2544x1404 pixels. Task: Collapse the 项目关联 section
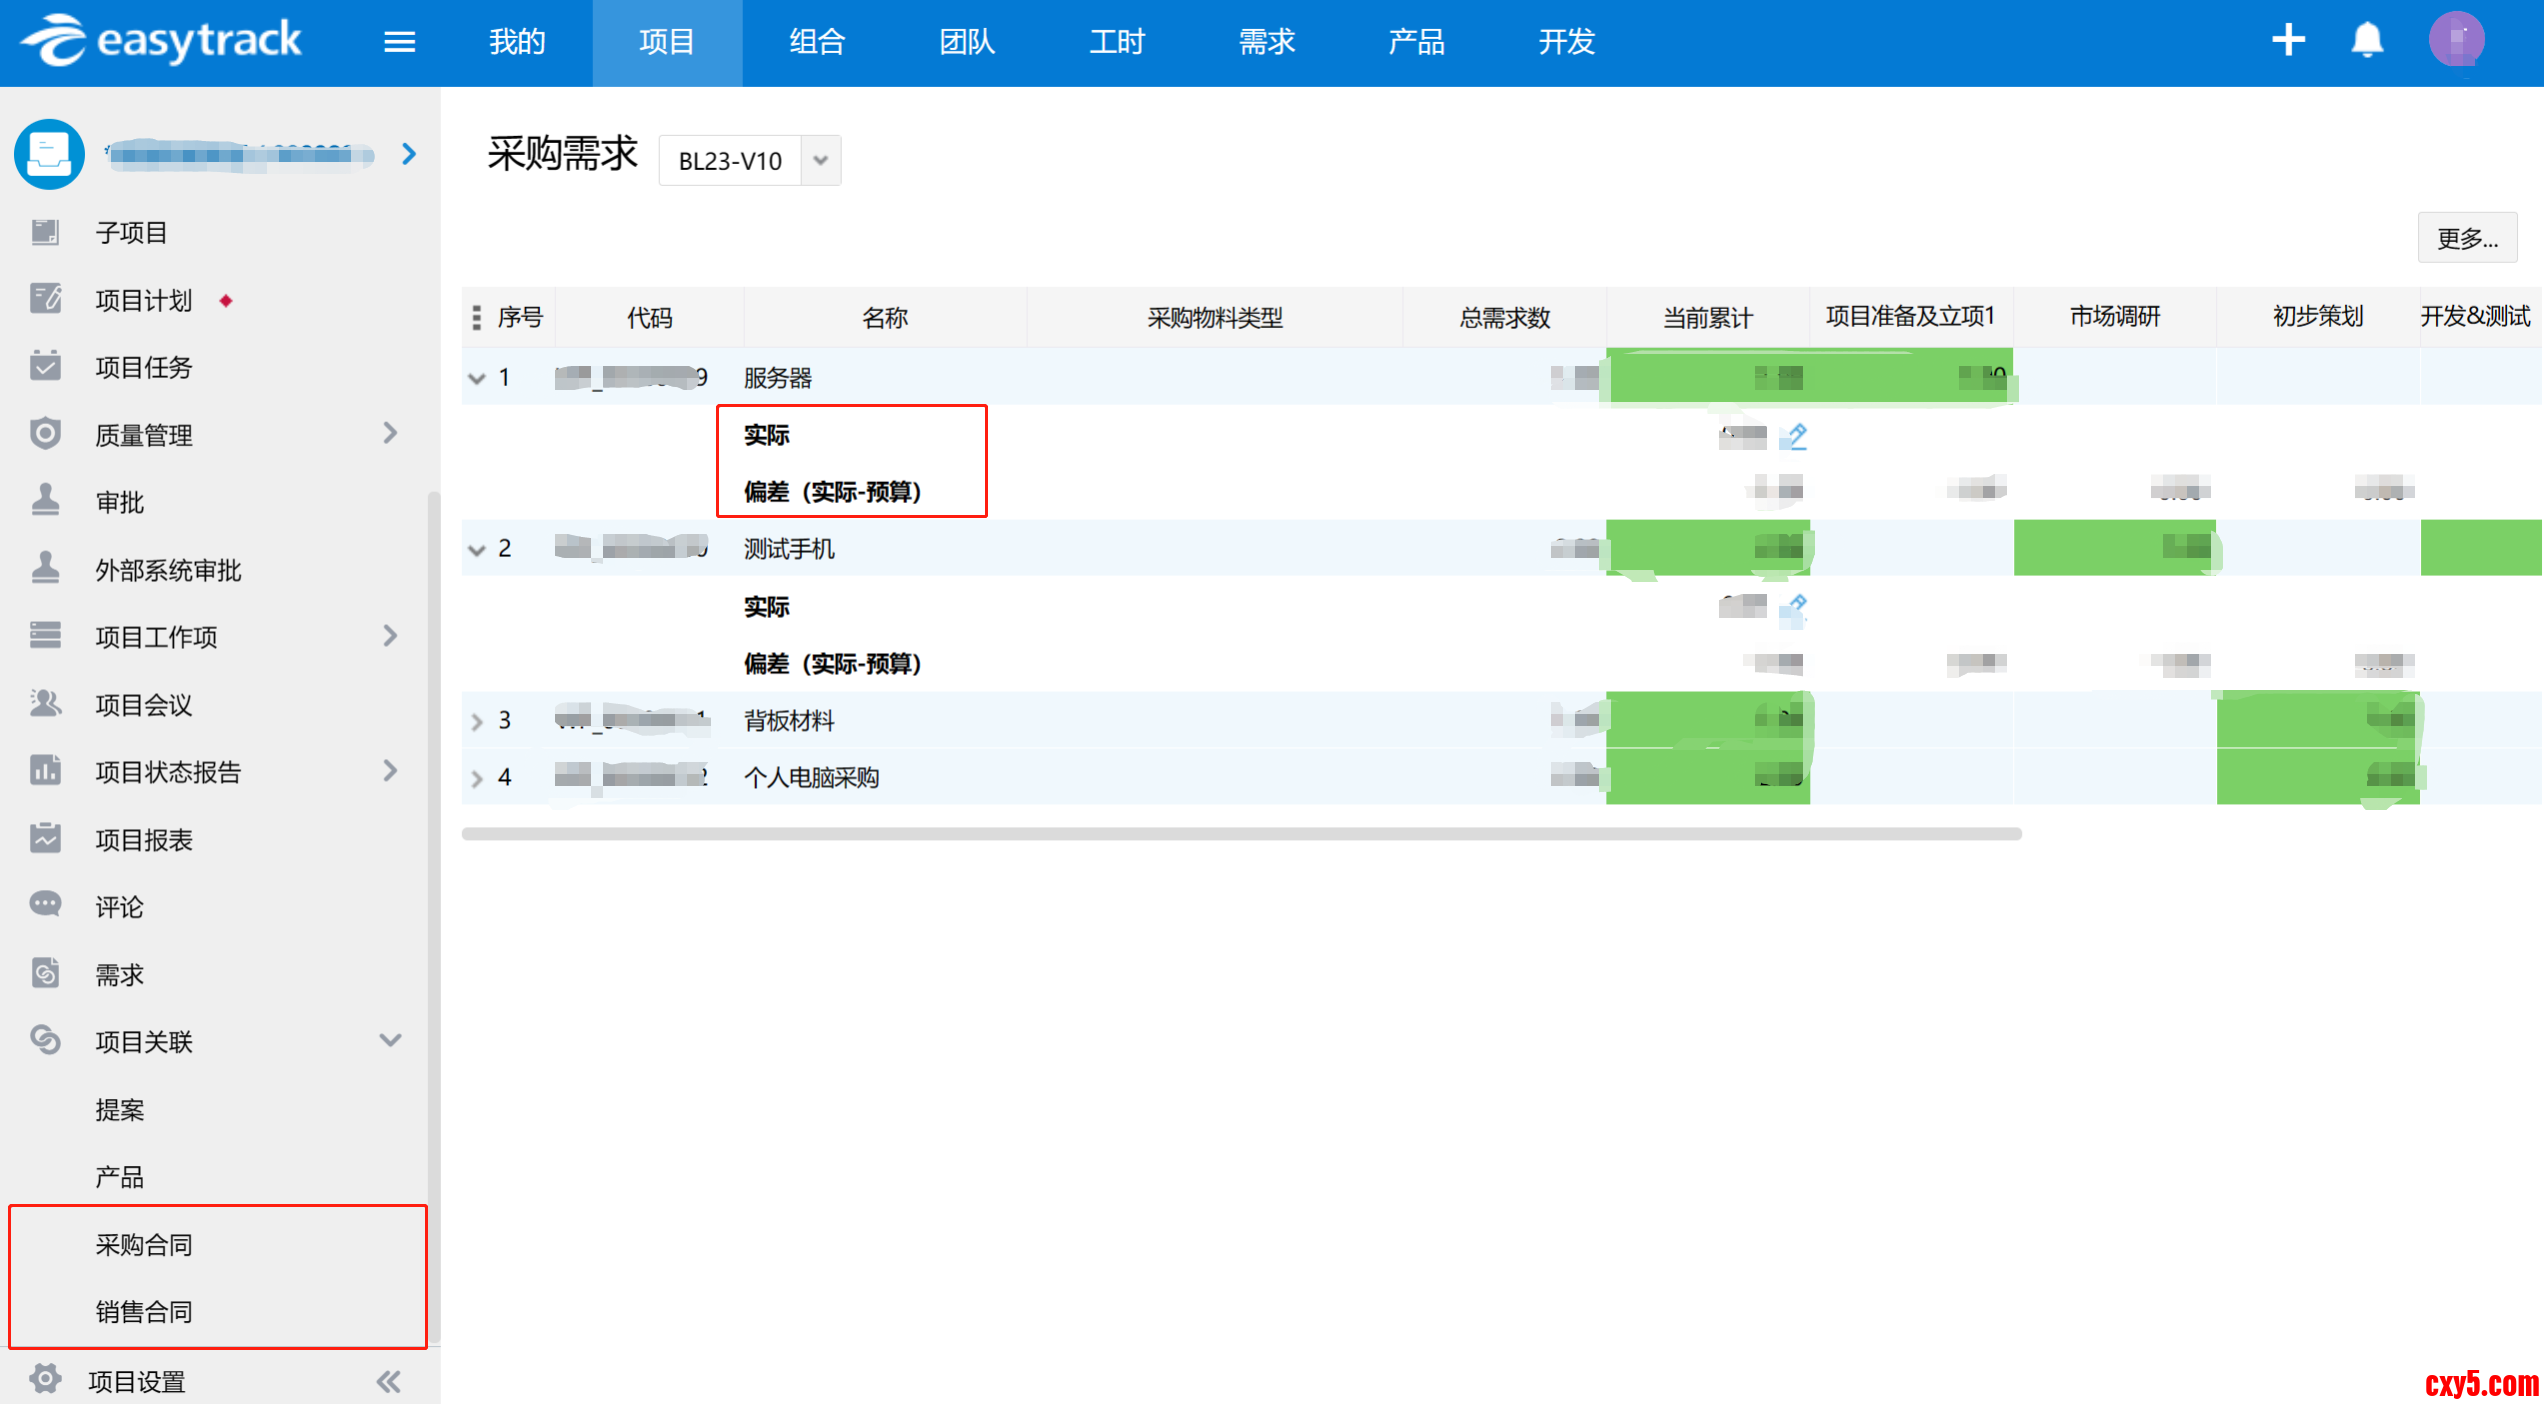pos(390,1041)
